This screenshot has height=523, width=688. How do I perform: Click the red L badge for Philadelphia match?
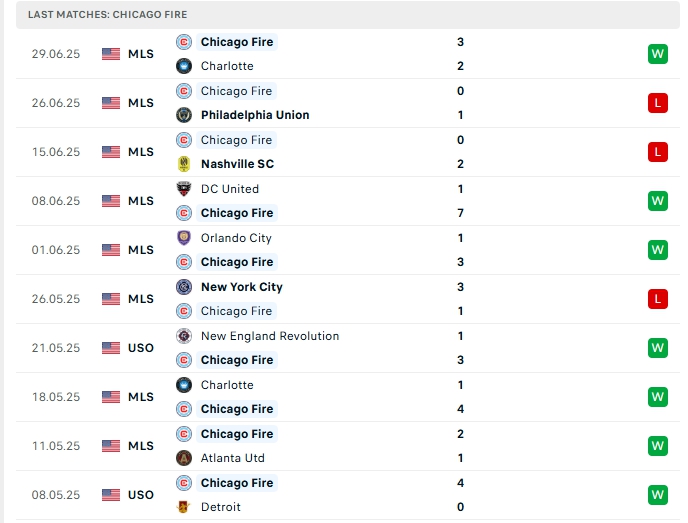[657, 103]
